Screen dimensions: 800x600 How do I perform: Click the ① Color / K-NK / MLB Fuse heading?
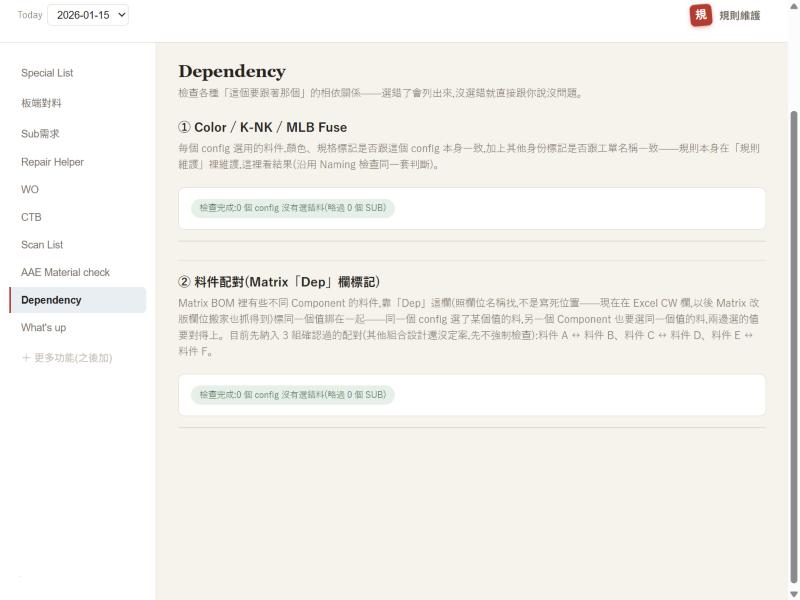[262, 127]
